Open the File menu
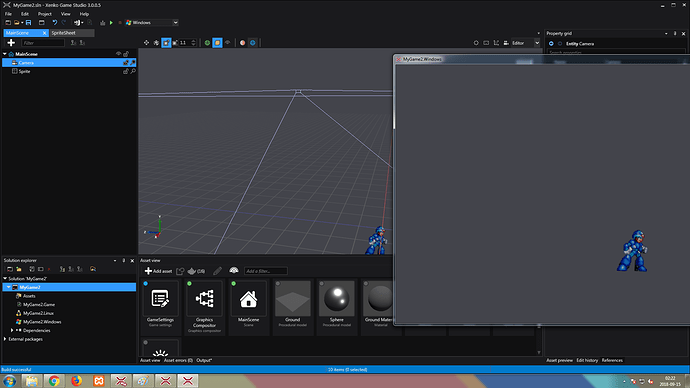690x388 pixels. tap(8, 14)
